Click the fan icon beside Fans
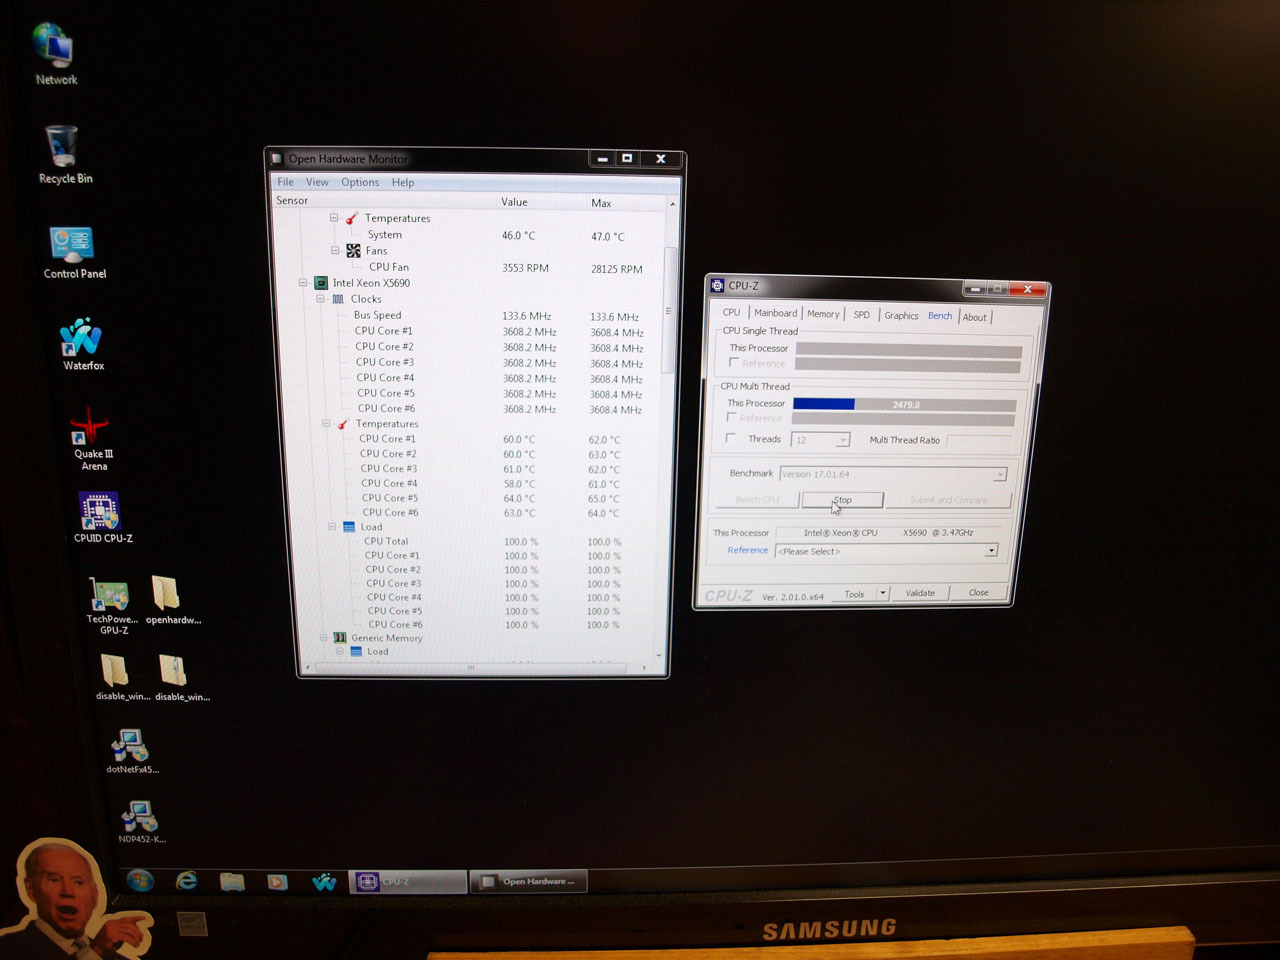This screenshot has width=1280, height=960. click(353, 251)
